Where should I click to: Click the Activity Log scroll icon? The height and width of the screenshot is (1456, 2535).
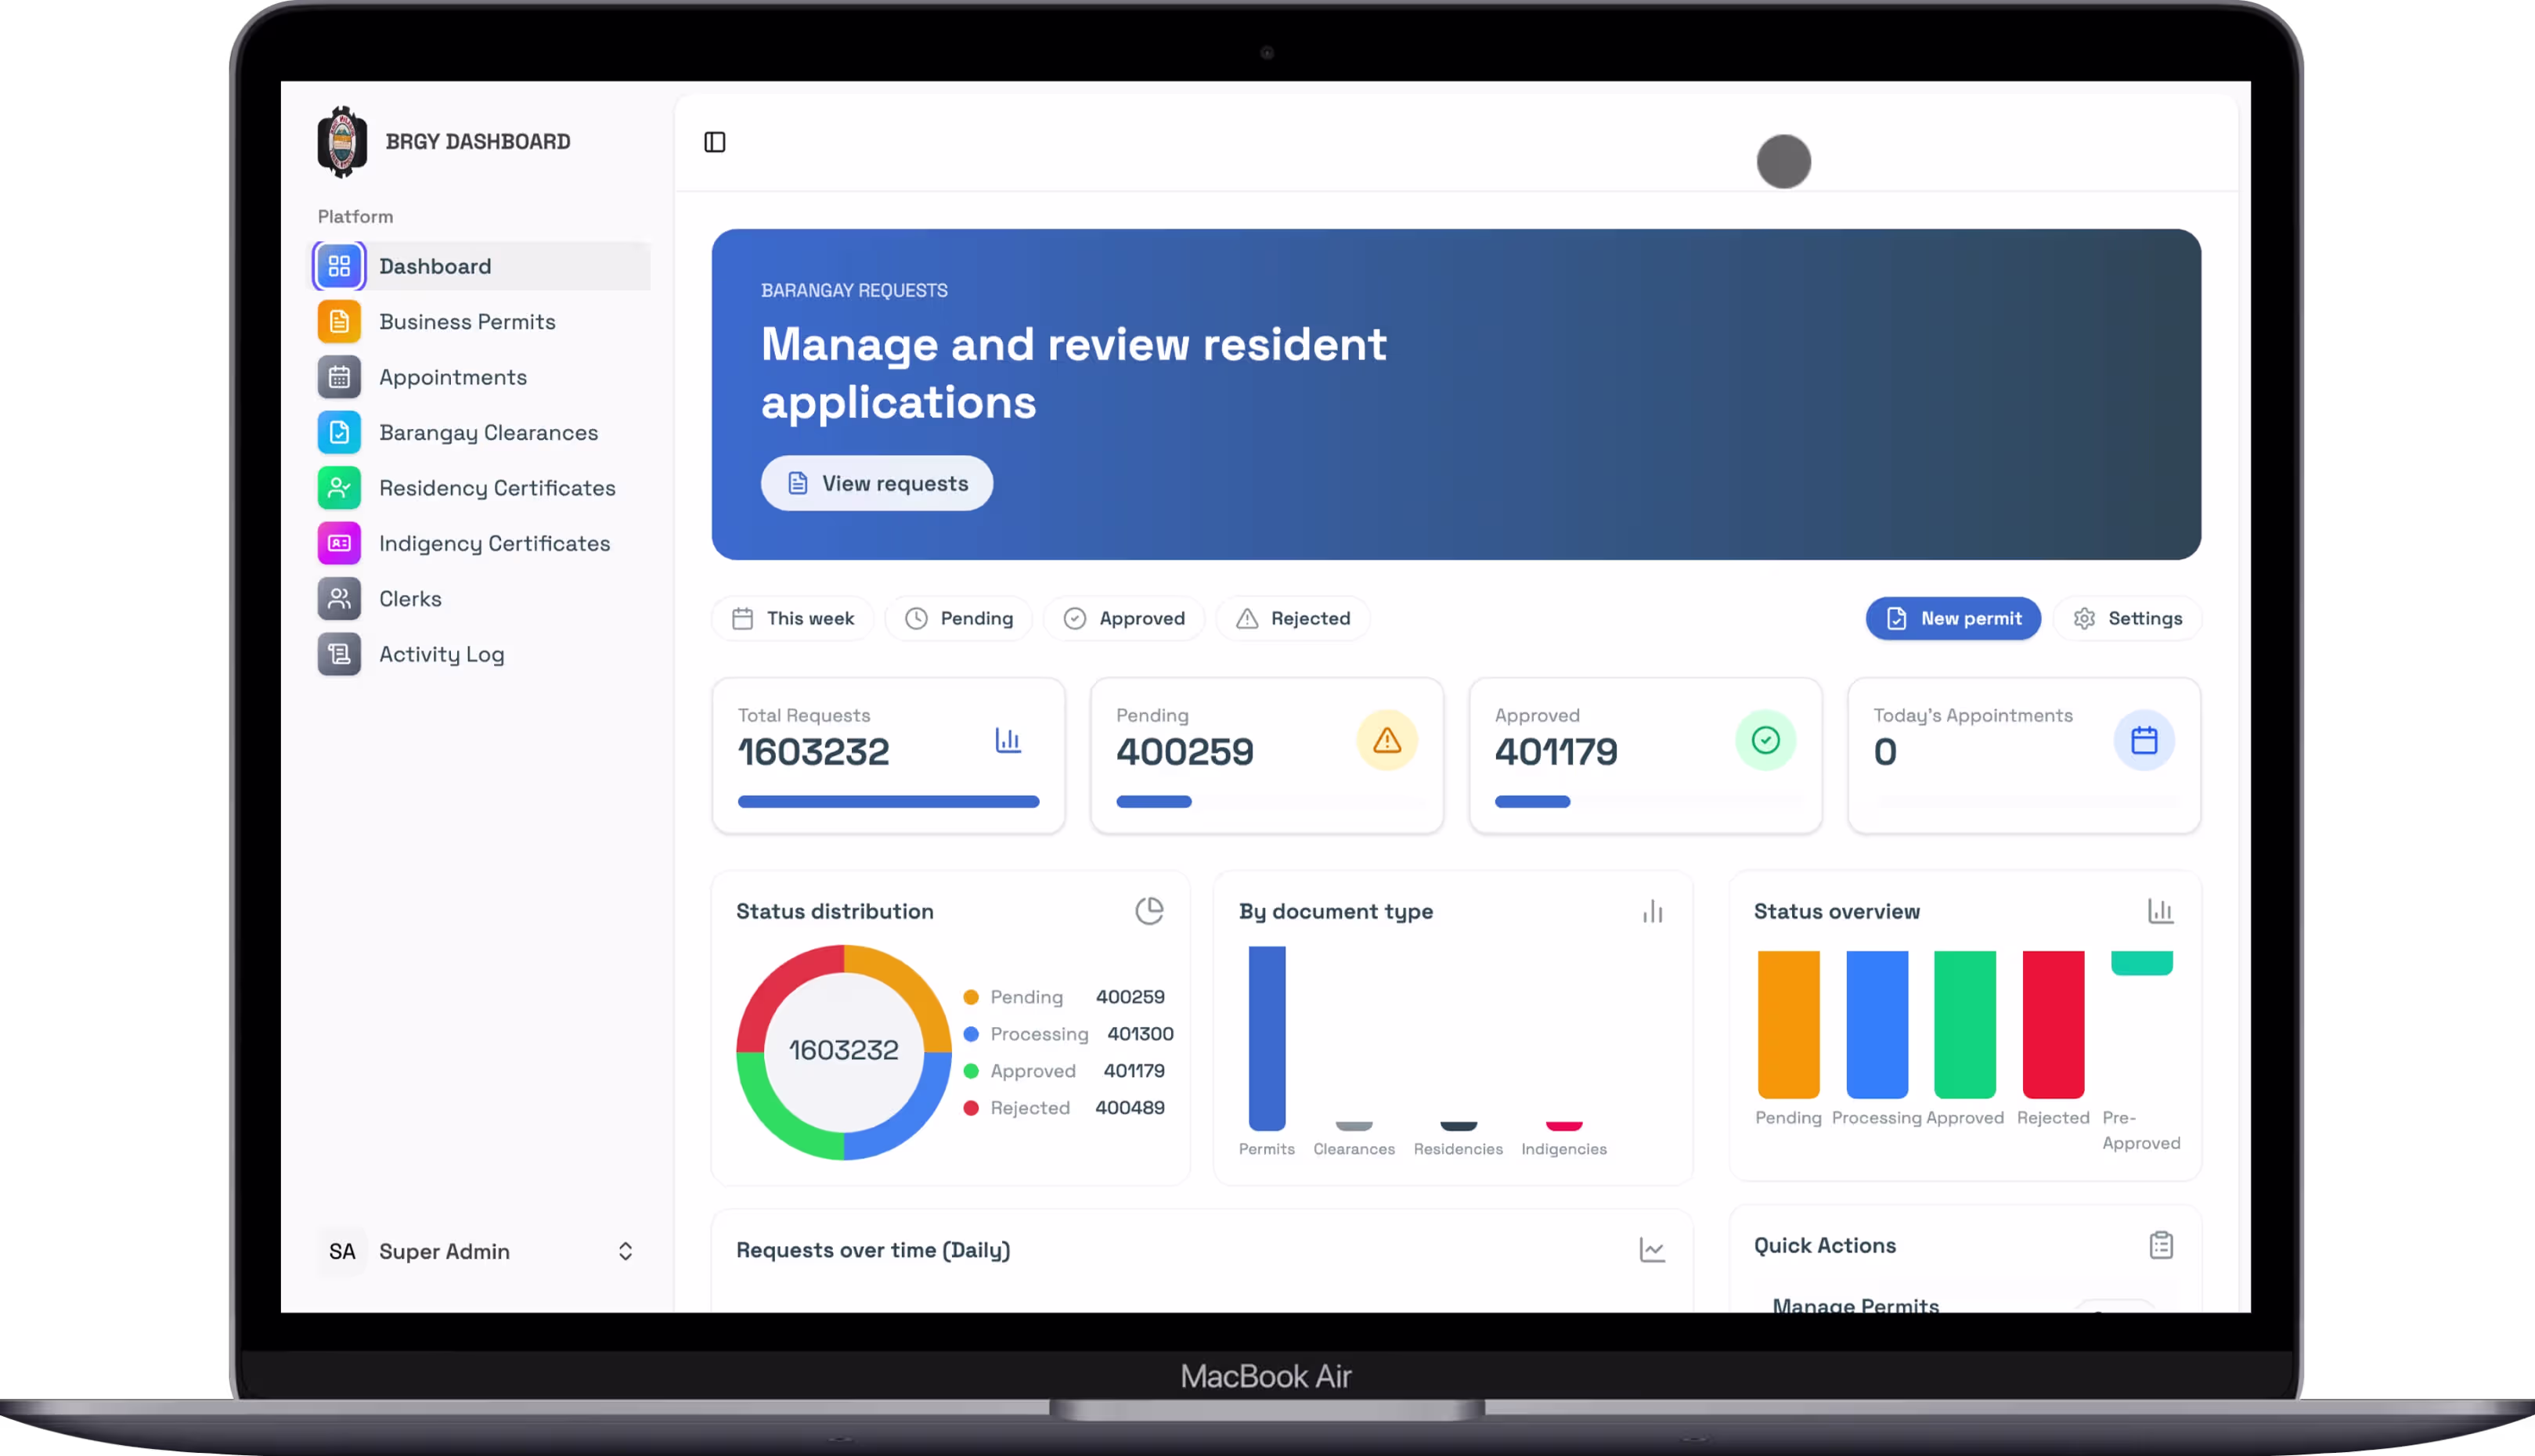click(339, 654)
